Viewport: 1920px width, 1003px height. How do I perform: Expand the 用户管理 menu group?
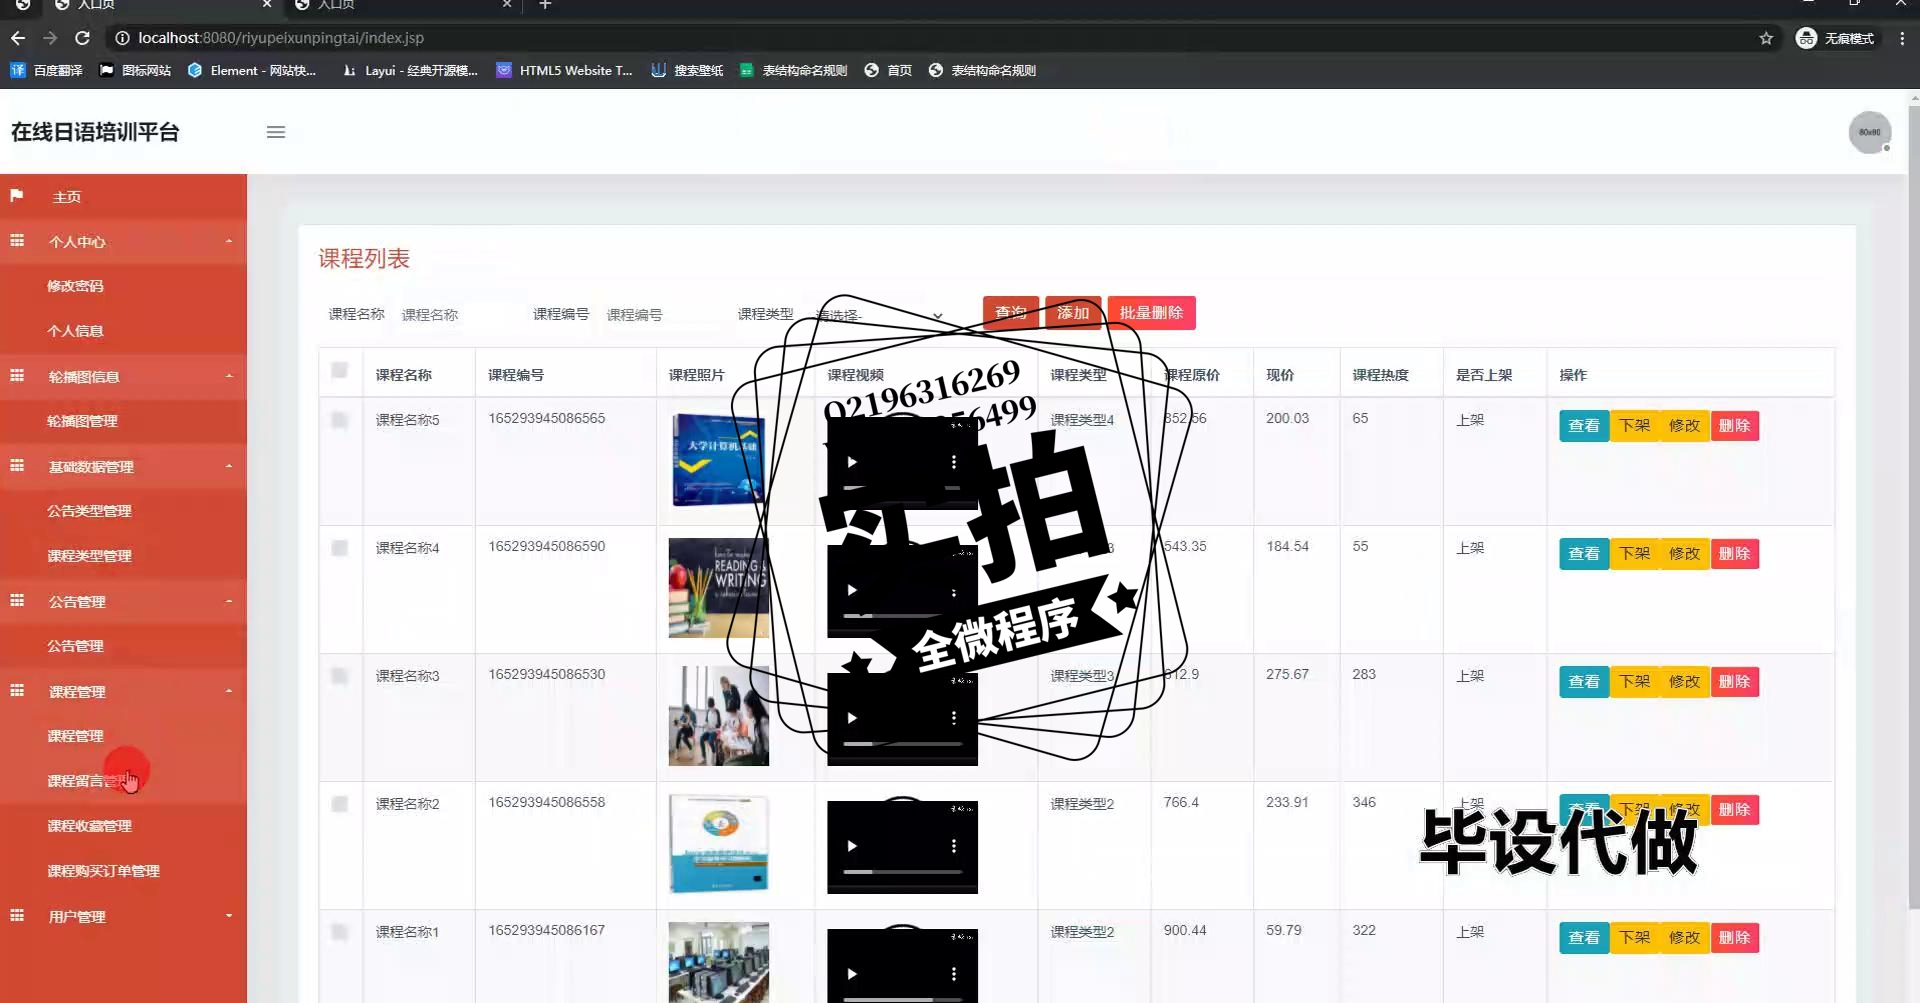pos(229,916)
